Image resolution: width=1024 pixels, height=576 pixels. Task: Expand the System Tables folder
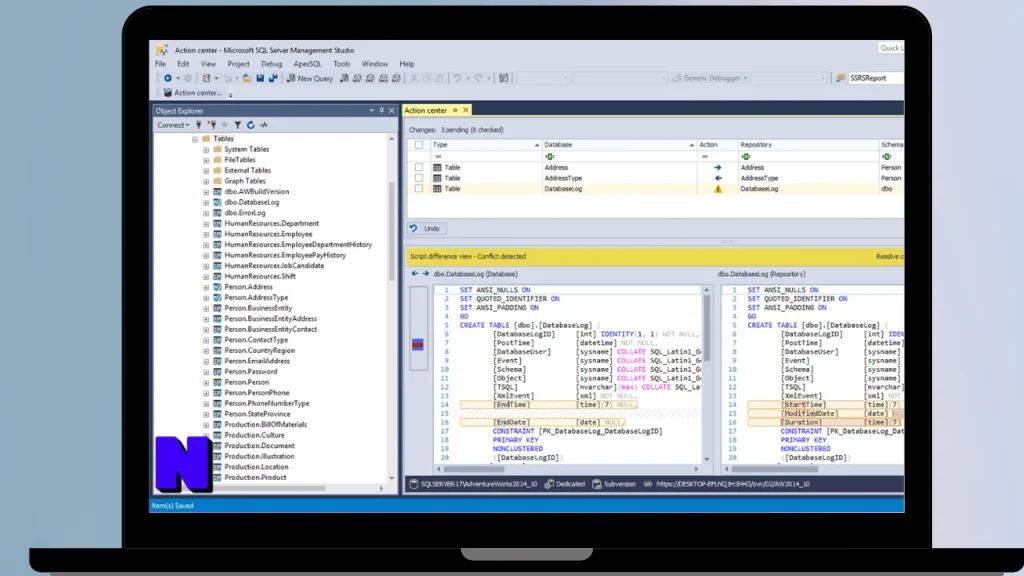[x=206, y=150]
